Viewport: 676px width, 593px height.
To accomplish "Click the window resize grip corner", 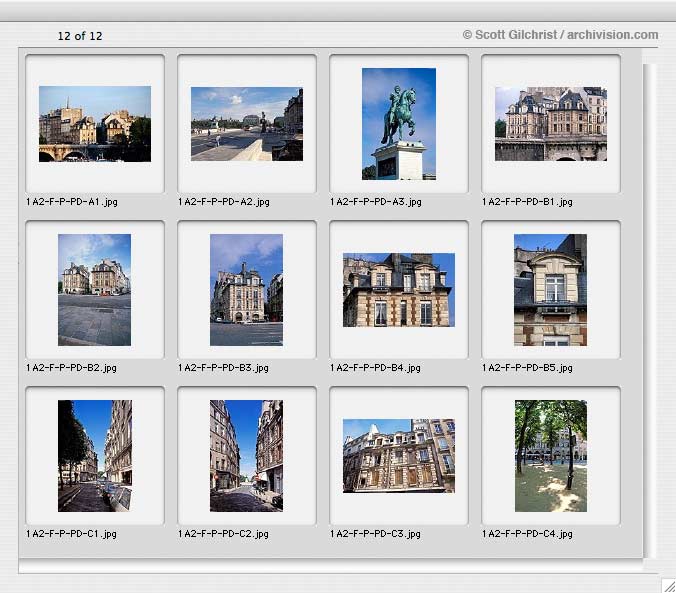I will 669,586.
